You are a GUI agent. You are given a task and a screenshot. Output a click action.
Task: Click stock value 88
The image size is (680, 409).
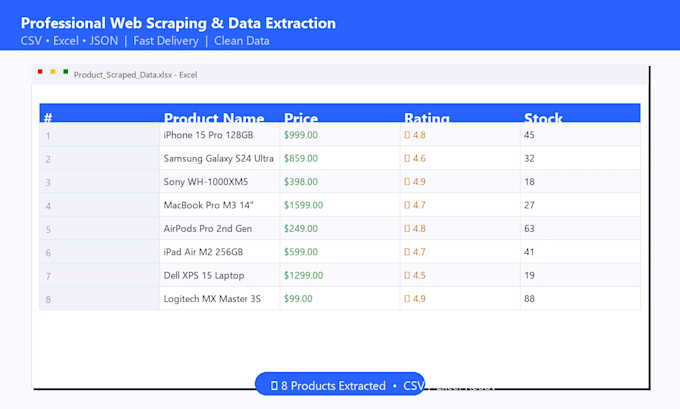[529, 299]
